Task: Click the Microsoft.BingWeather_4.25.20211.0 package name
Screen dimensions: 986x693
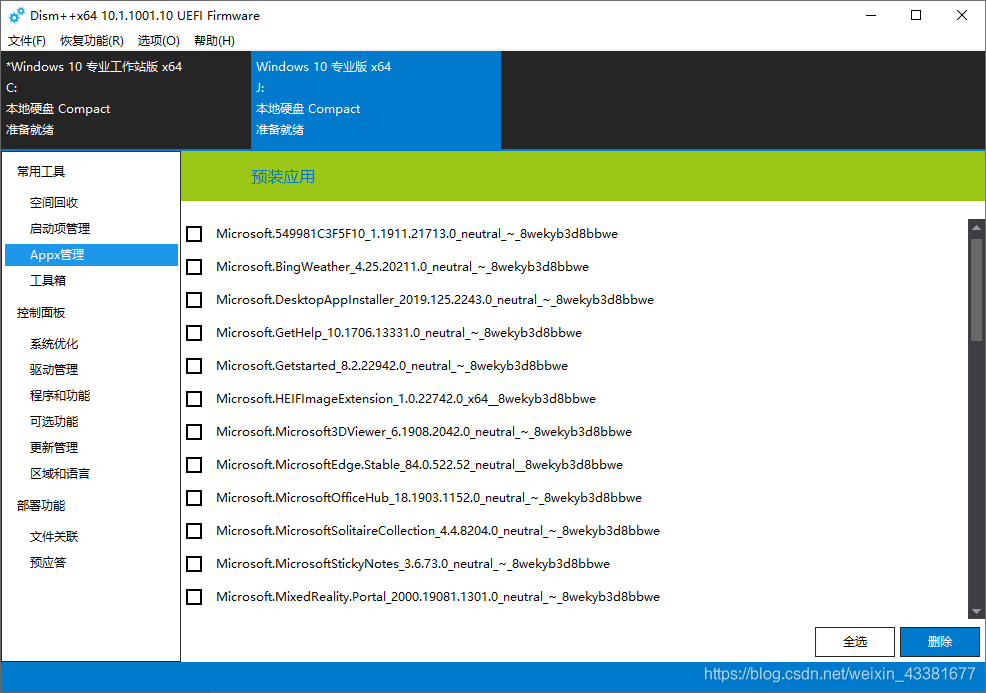Action: (402, 267)
